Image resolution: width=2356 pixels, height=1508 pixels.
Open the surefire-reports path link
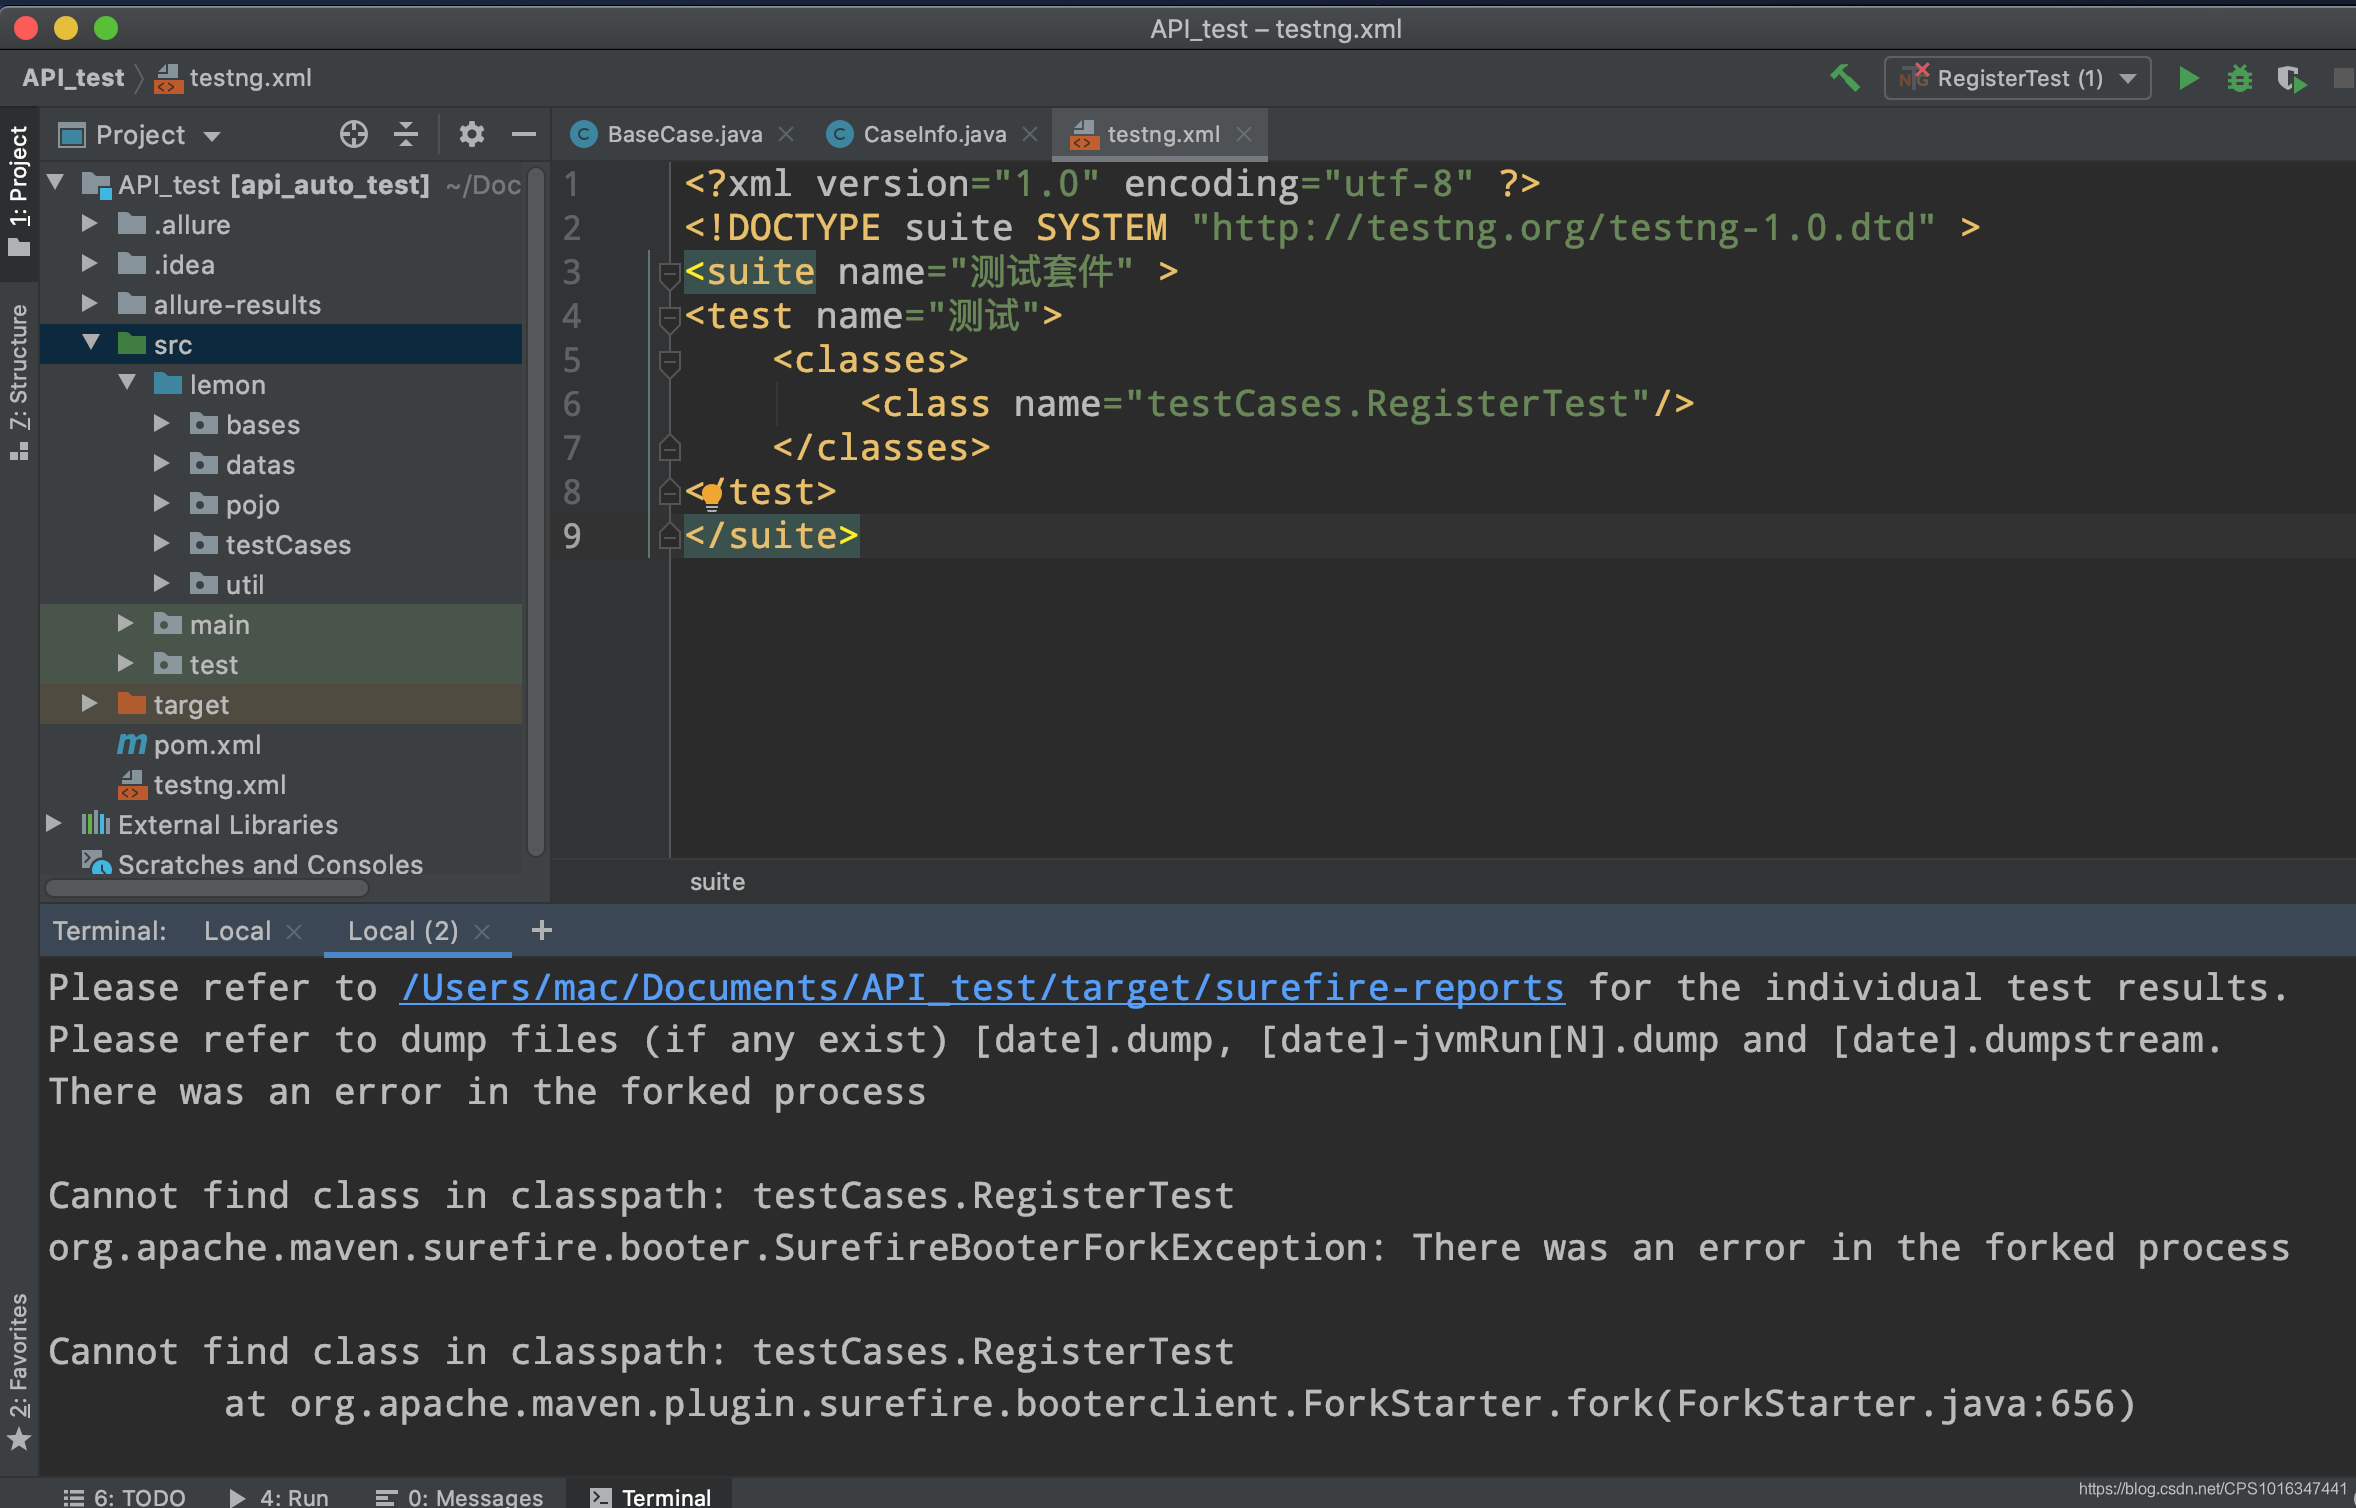980,988
